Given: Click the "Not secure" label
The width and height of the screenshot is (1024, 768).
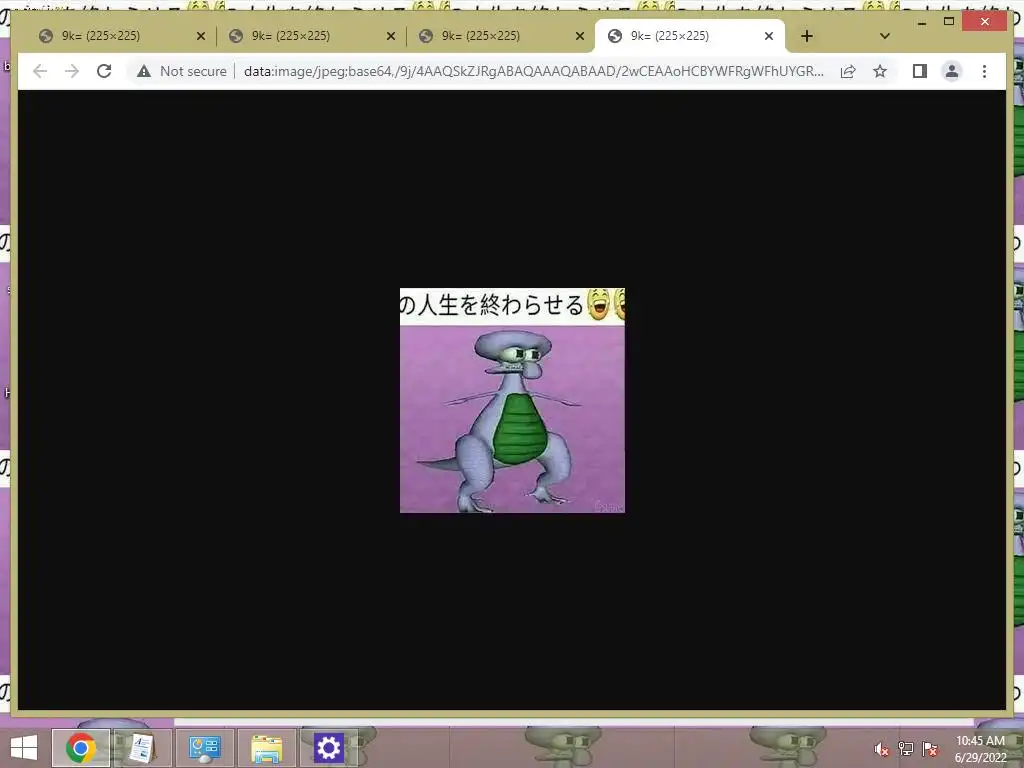Looking at the screenshot, I should (193, 71).
